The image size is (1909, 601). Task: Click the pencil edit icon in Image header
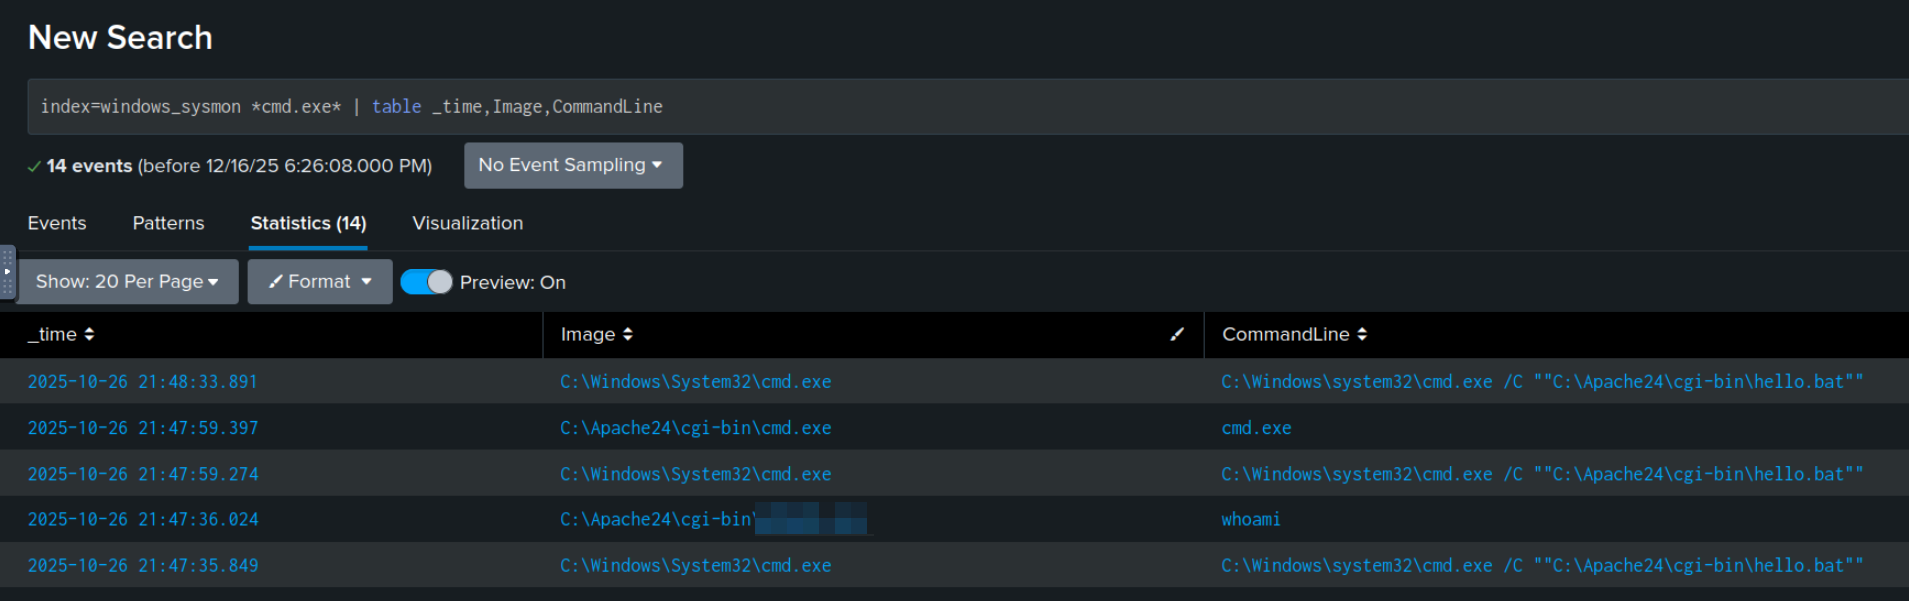1177,335
